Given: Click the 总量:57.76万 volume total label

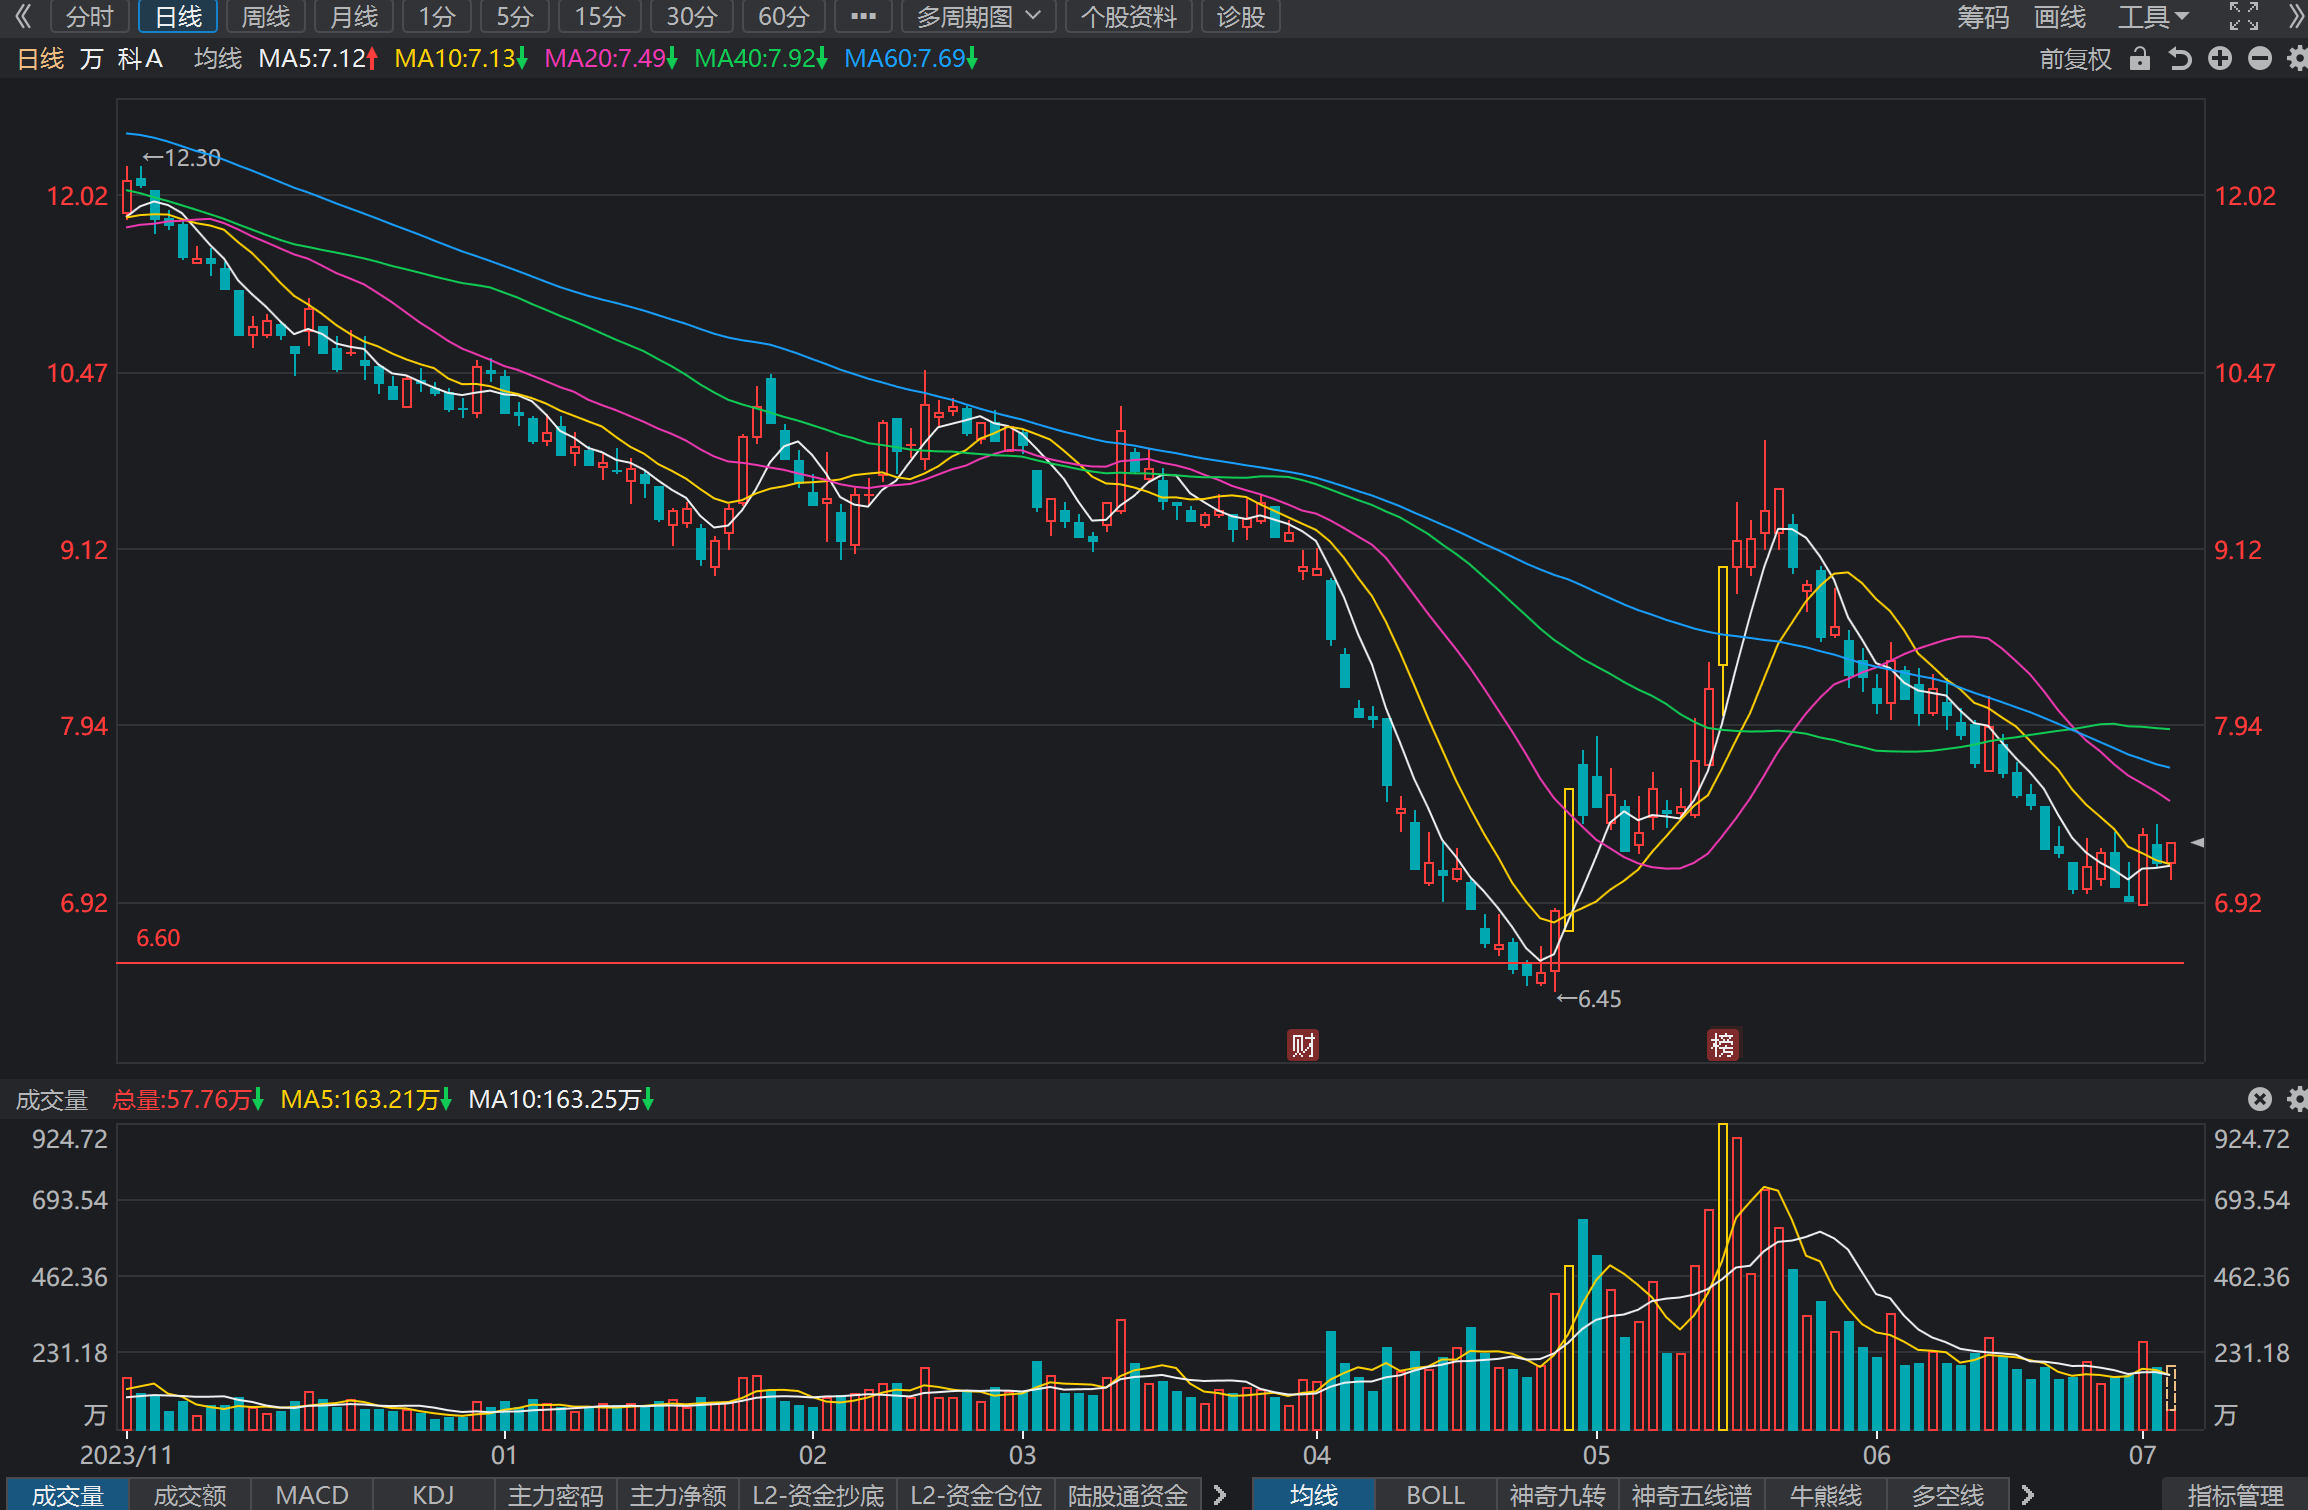Looking at the screenshot, I should click(x=188, y=1100).
